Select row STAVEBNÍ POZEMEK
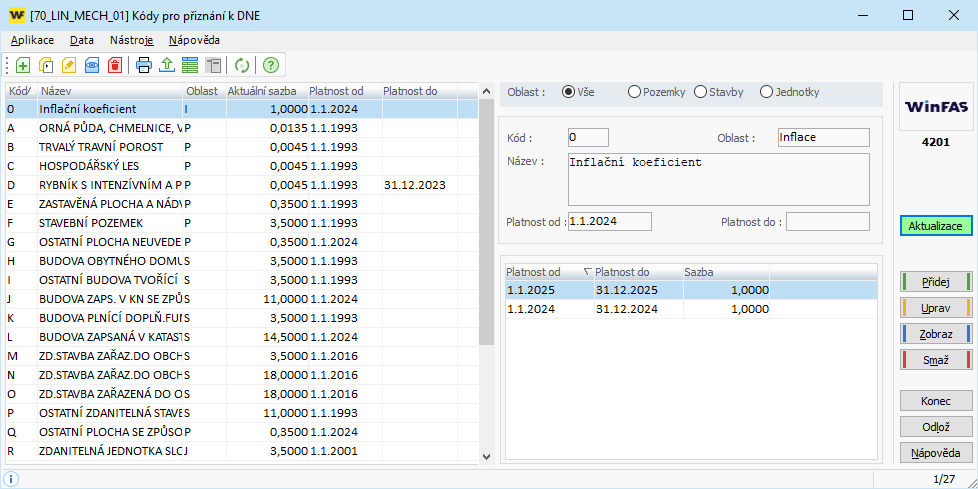Image resolution: width=978 pixels, height=489 pixels. pyautogui.click(x=241, y=223)
